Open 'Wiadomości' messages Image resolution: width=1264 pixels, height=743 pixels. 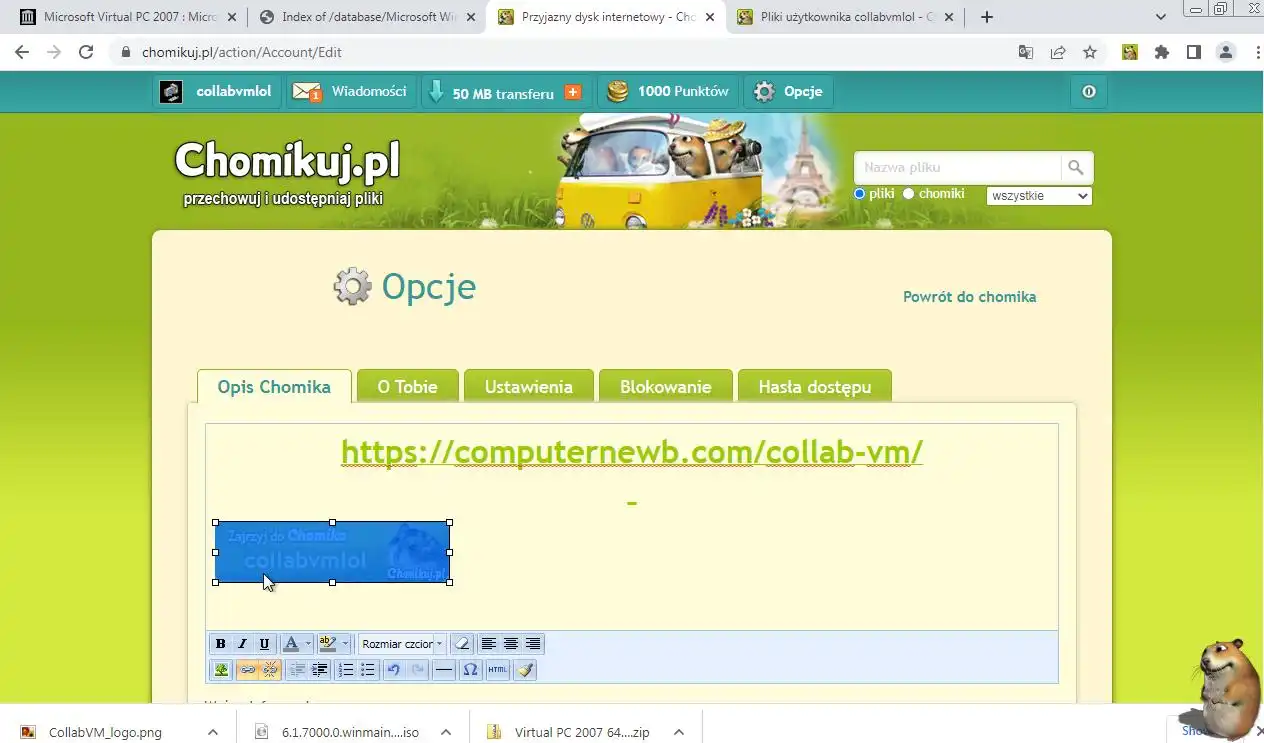pos(351,92)
